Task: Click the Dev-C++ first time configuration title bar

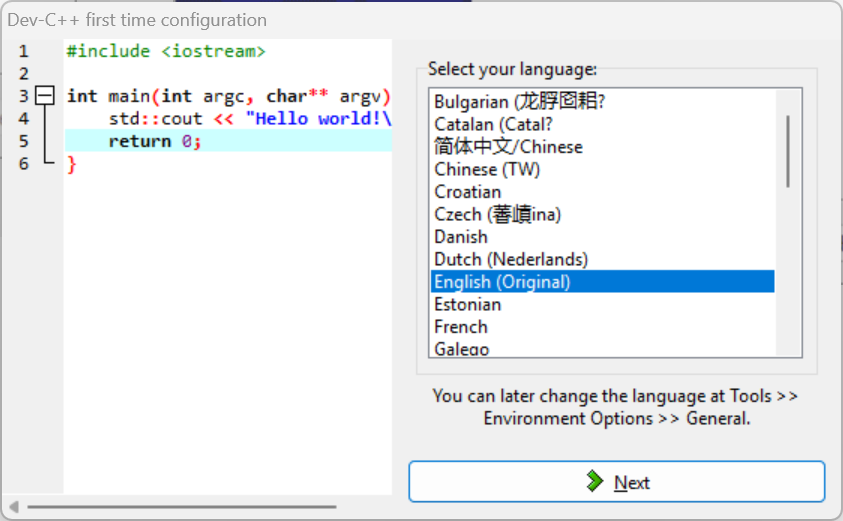Action: (422, 20)
